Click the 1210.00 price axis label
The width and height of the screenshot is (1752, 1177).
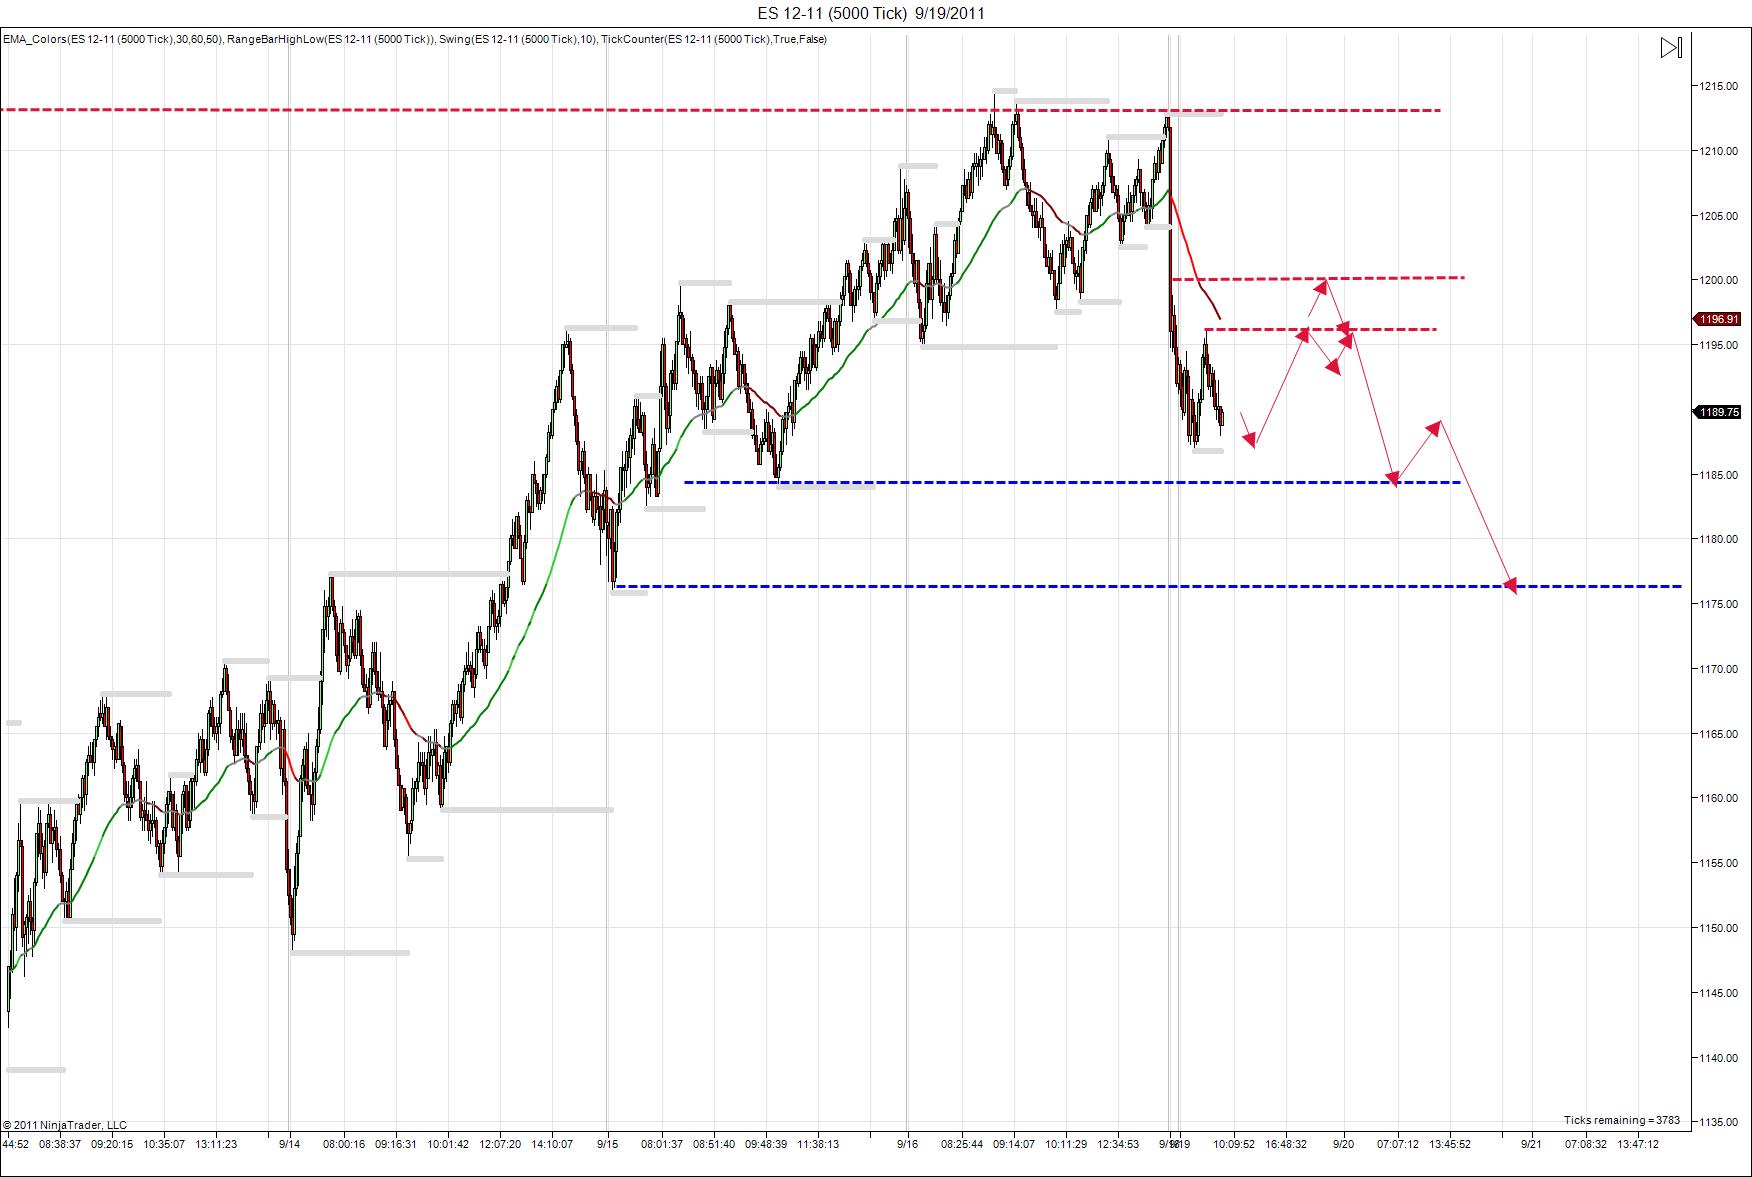click(x=1718, y=151)
